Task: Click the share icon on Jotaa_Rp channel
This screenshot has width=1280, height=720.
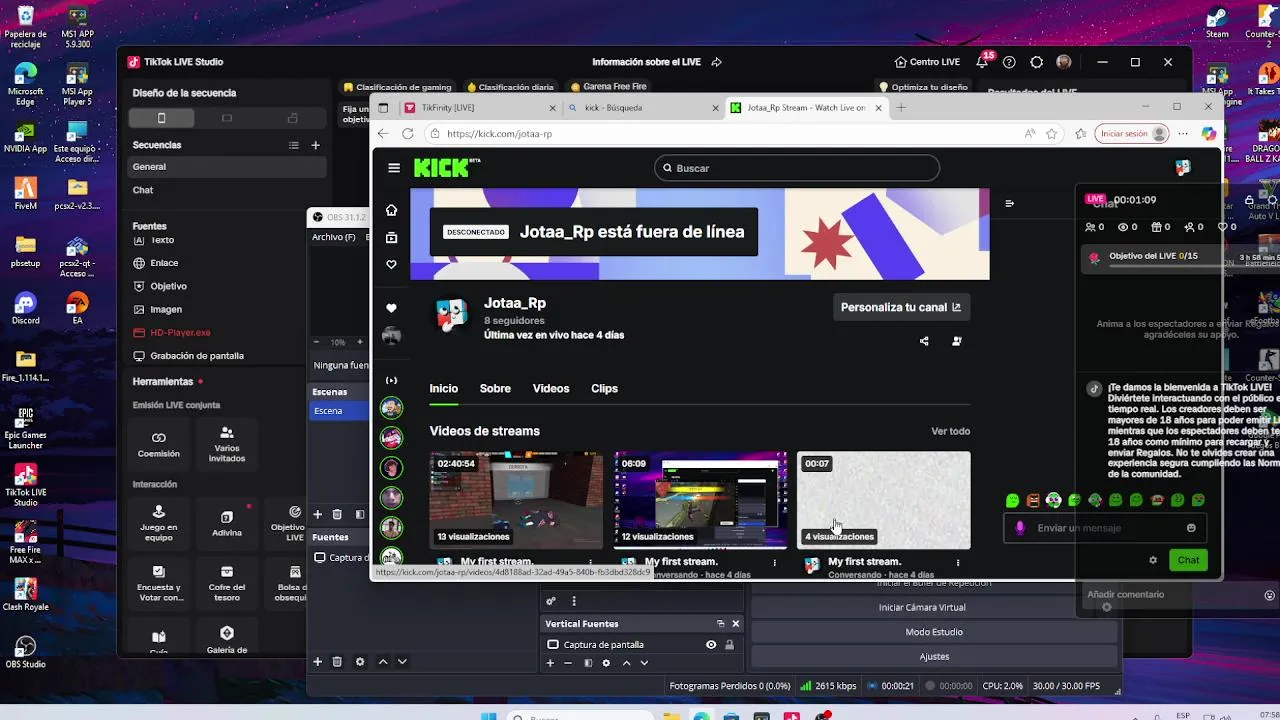Action: 924,341
